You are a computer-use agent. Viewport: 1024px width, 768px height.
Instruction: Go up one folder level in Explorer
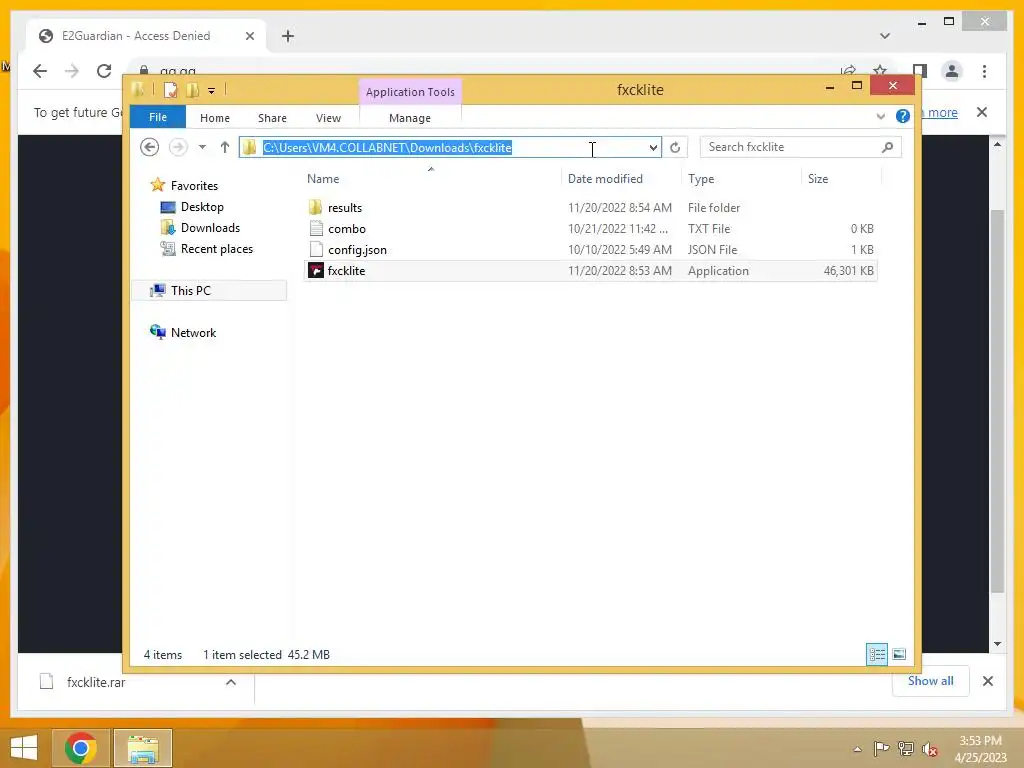point(225,148)
